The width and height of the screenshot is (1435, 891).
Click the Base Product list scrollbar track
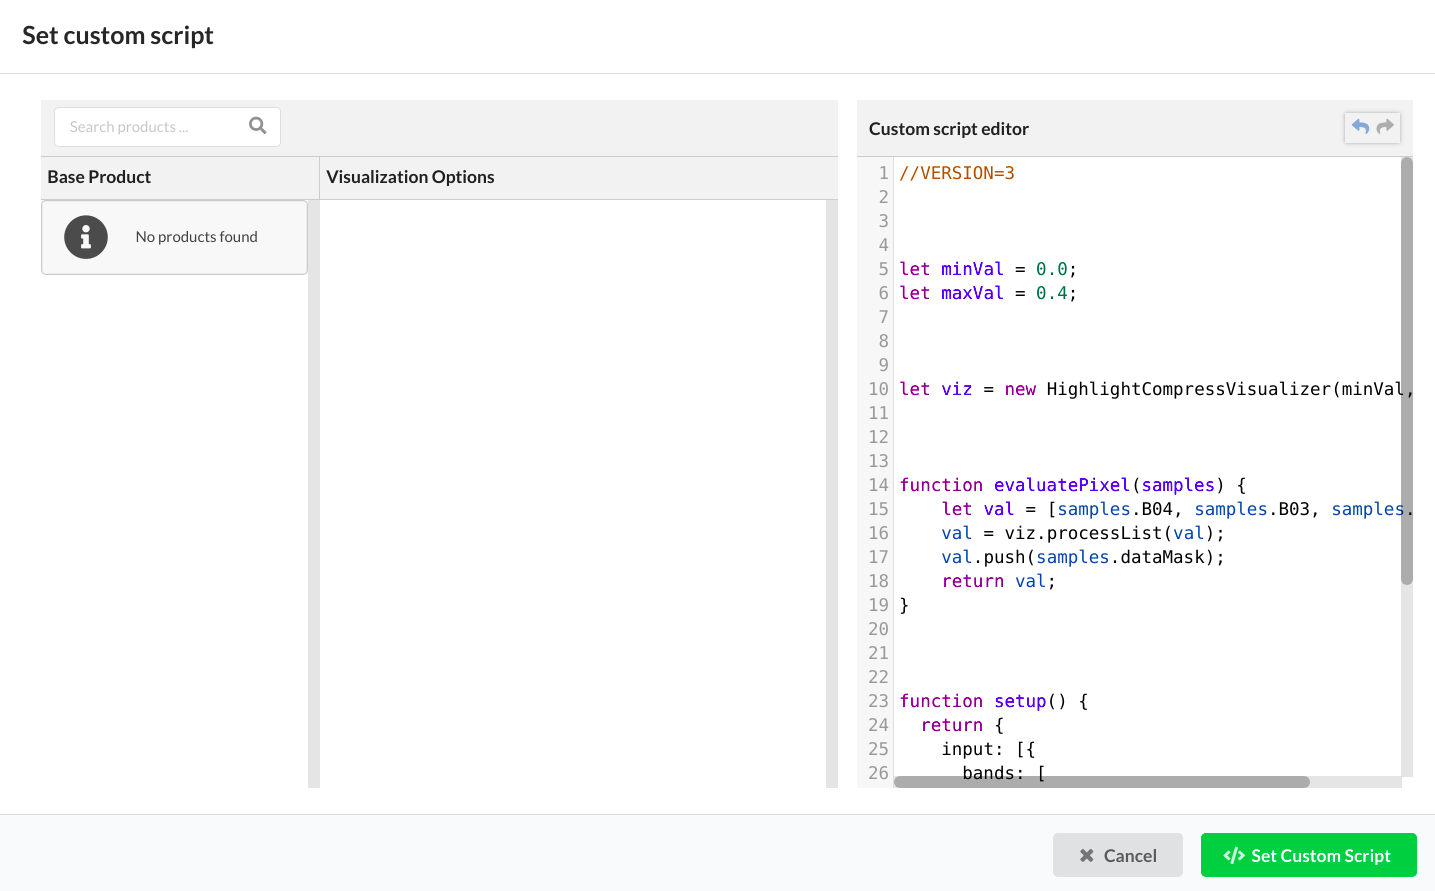314,494
